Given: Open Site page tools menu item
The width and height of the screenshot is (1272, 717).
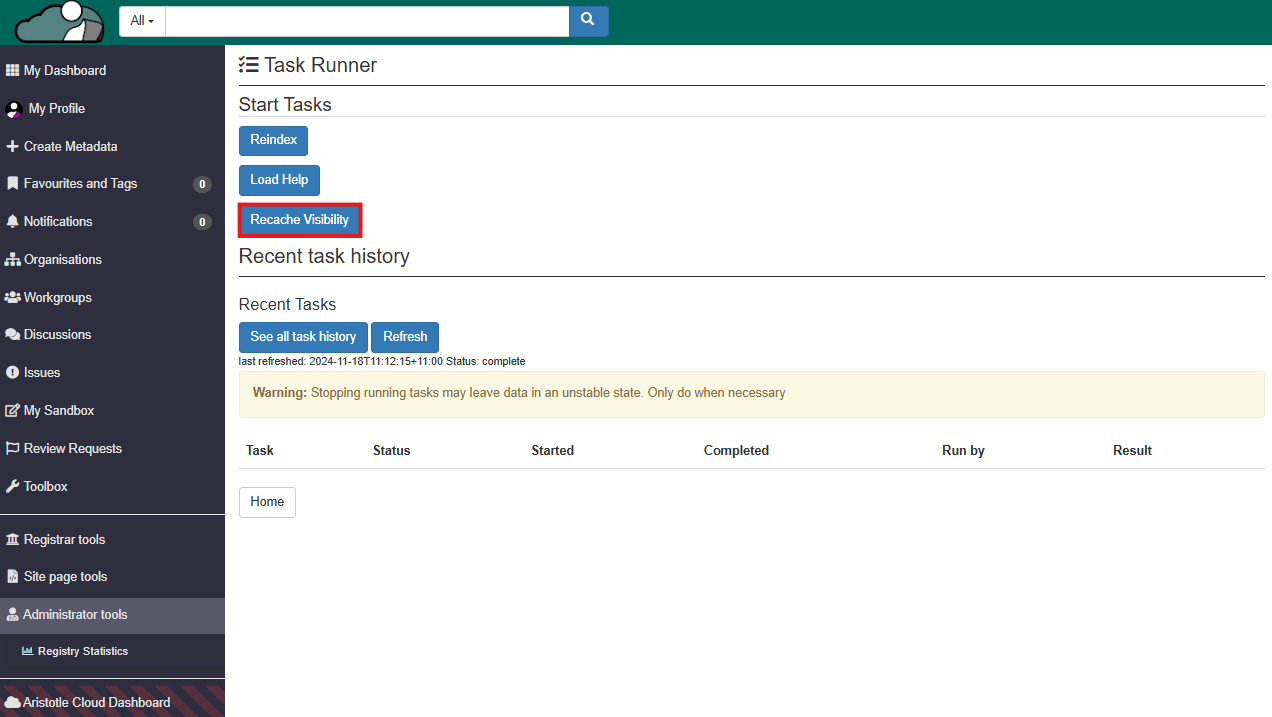Looking at the screenshot, I should coord(65,577).
